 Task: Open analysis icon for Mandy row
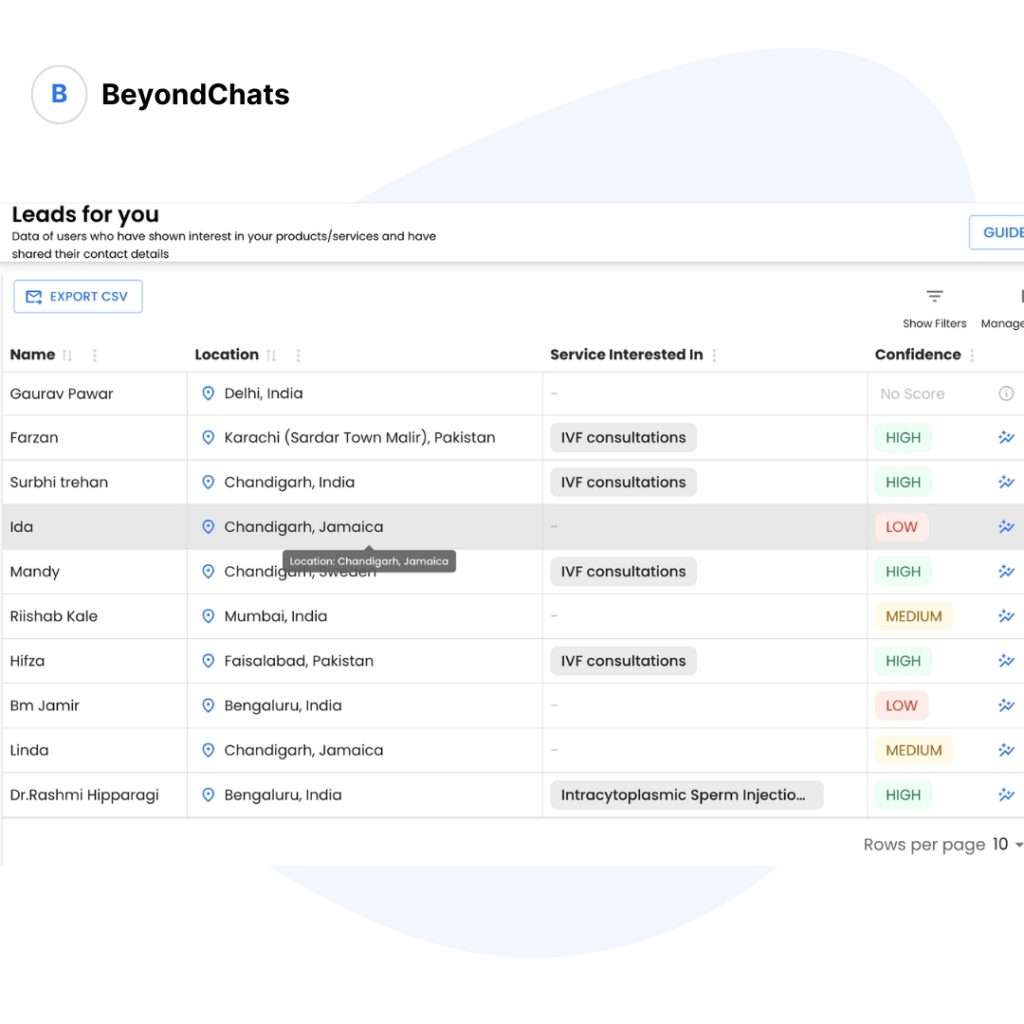pyautogui.click(x=1006, y=571)
